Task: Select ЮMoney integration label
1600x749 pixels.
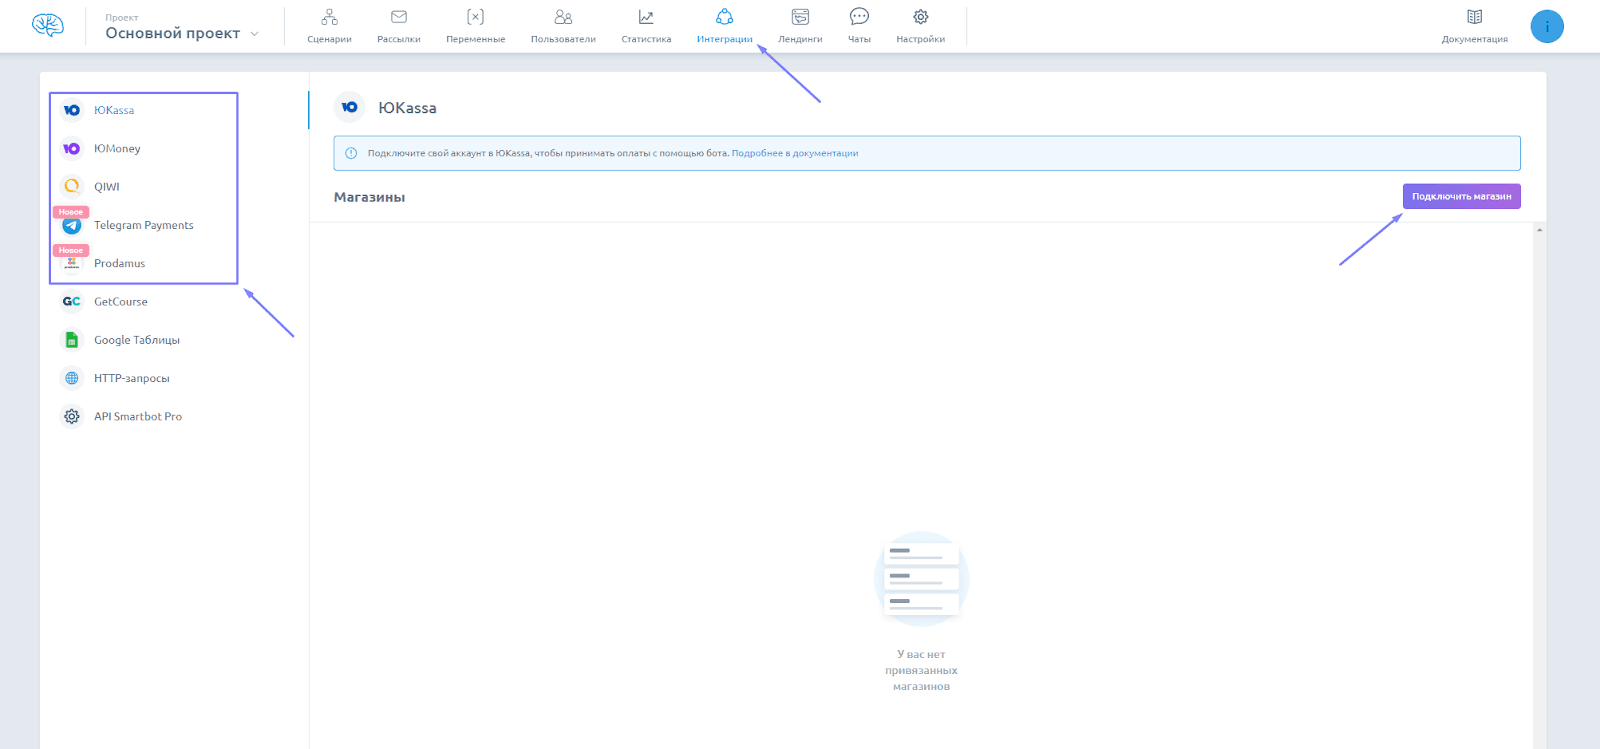Action: 117,148
